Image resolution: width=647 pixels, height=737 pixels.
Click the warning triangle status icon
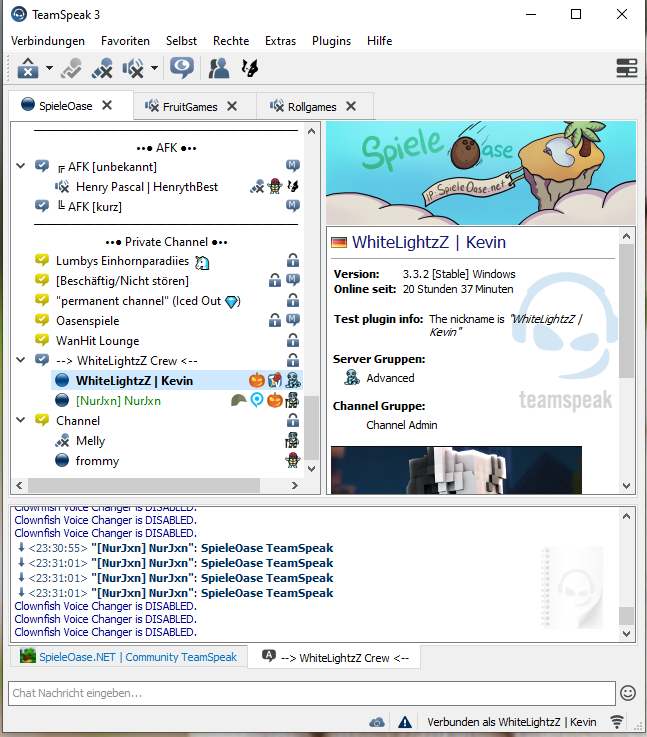(405, 722)
